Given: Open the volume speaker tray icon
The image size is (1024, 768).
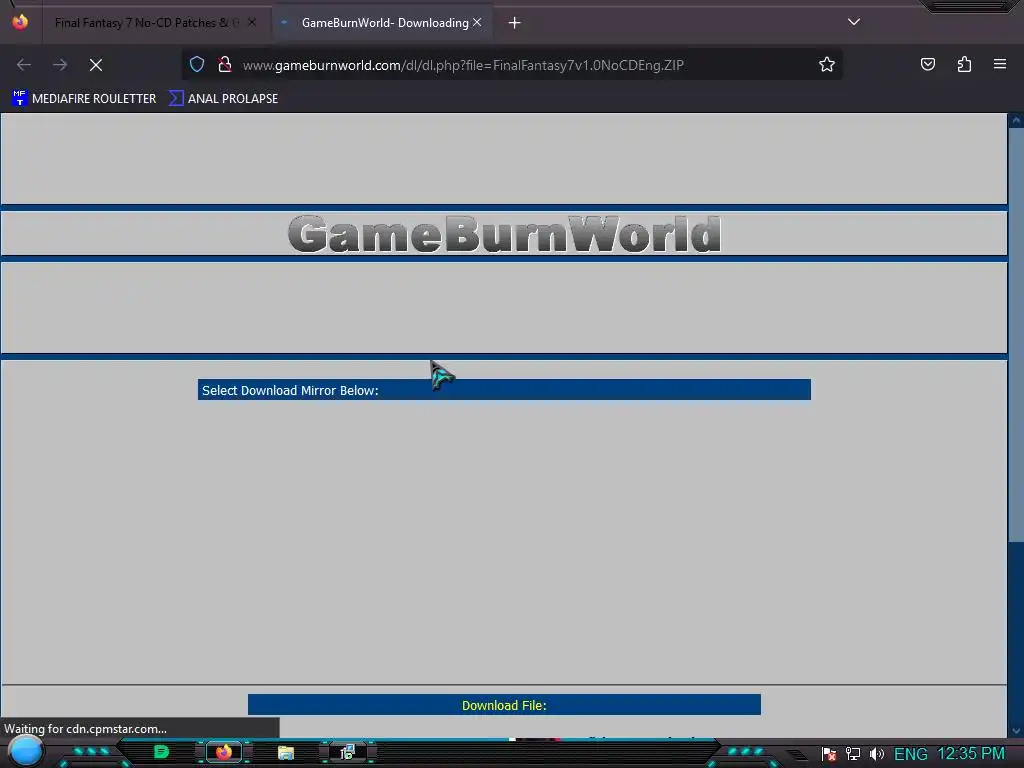Looking at the screenshot, I should point(876,754).
